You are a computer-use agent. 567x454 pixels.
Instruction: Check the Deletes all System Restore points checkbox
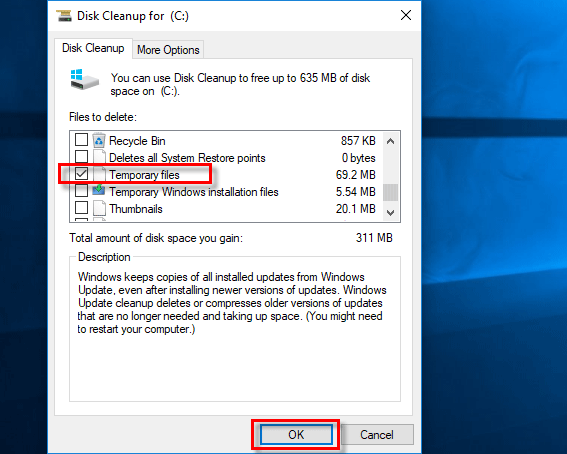coord(81,157)
